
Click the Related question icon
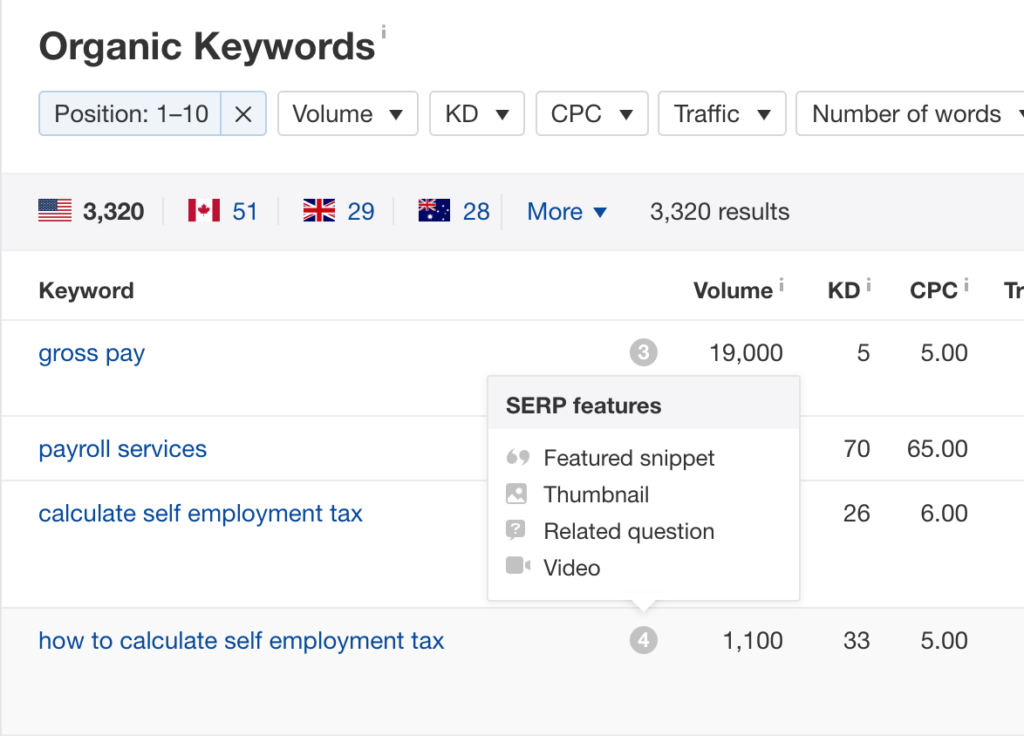516,530
